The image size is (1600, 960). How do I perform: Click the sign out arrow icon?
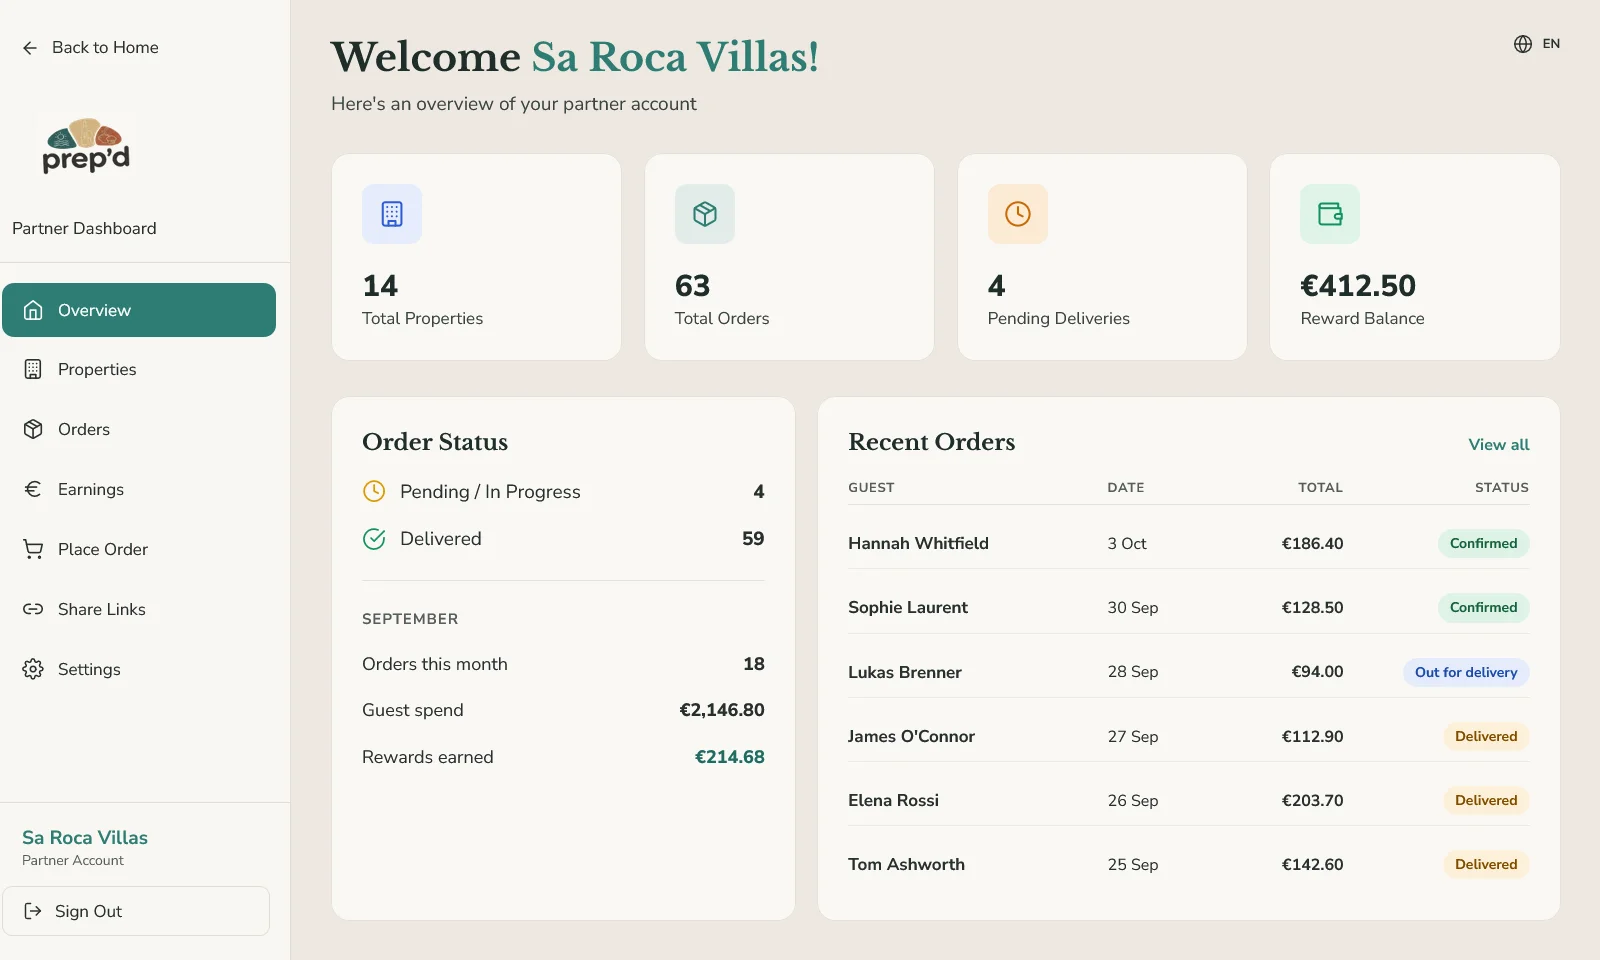pos(33,911)
